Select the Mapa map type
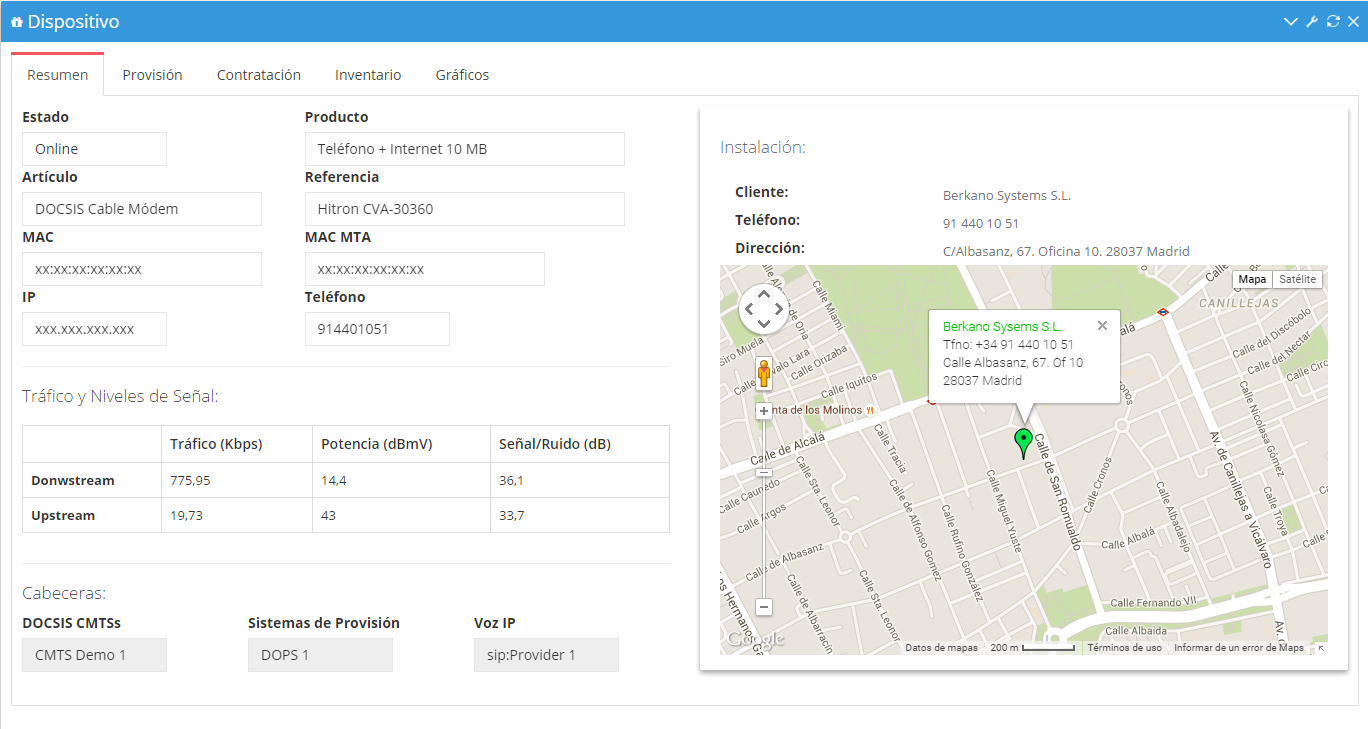Image resolution: width=1368 pixels, height=729 pixels. point(1252,280)
